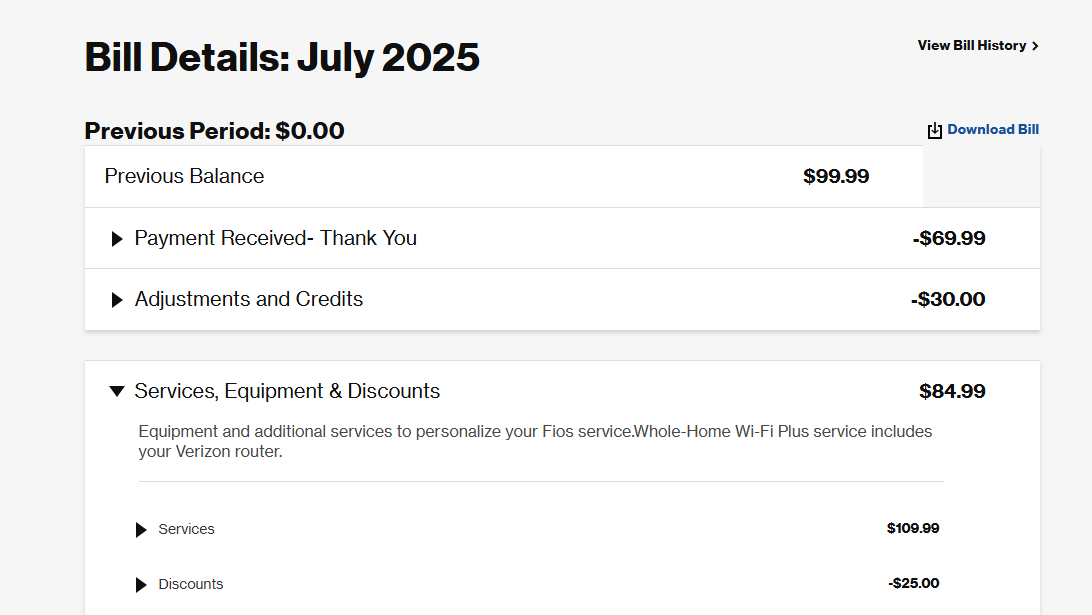Image resolution: width=1092 pixels, height=615 pixels.
Task: Click the Previous Balance row label
Action: (x=185, y=176)
